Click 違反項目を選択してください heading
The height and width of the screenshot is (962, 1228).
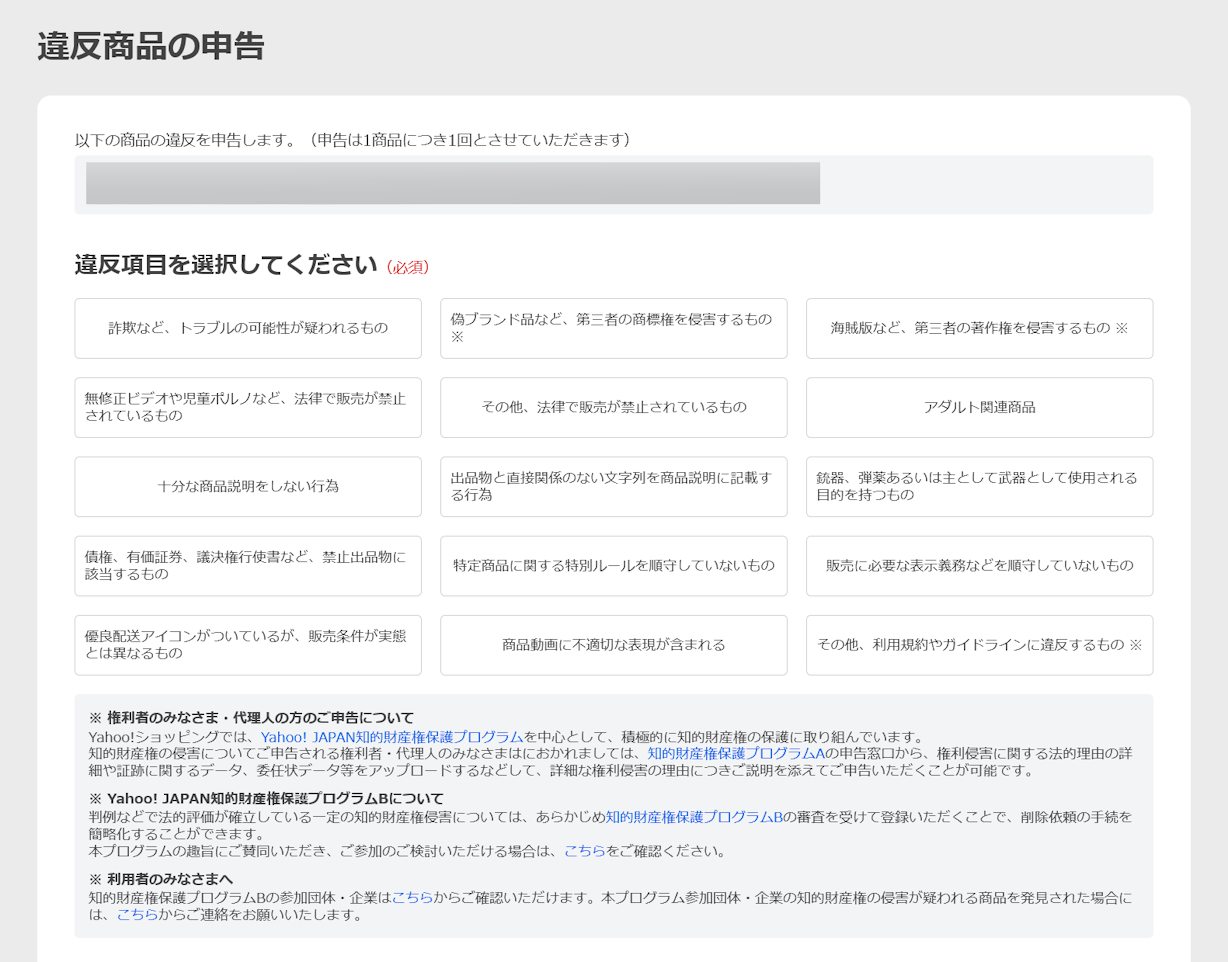(226, 265)
